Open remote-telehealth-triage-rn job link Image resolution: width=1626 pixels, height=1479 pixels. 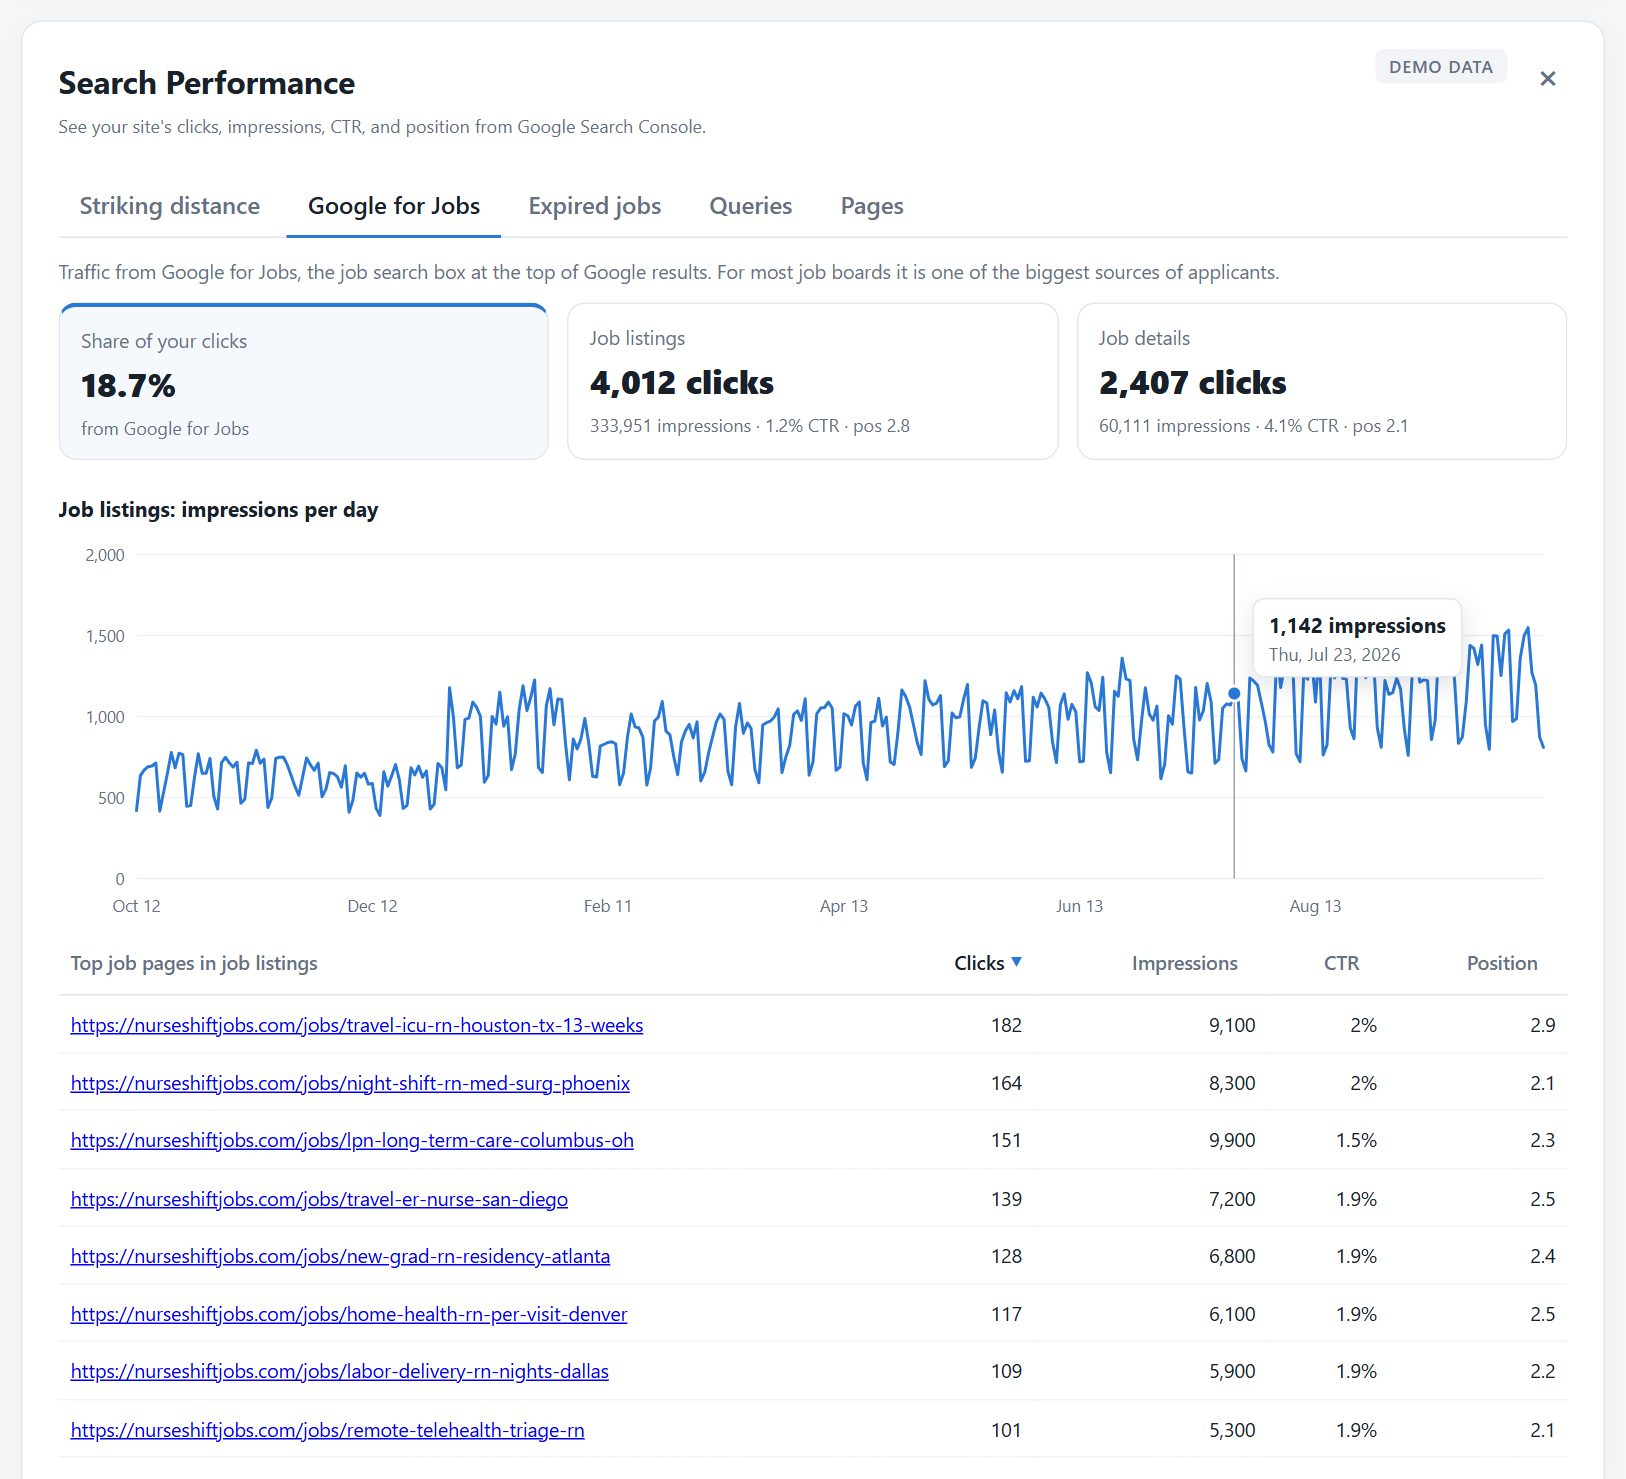(x=328, y=1430)
